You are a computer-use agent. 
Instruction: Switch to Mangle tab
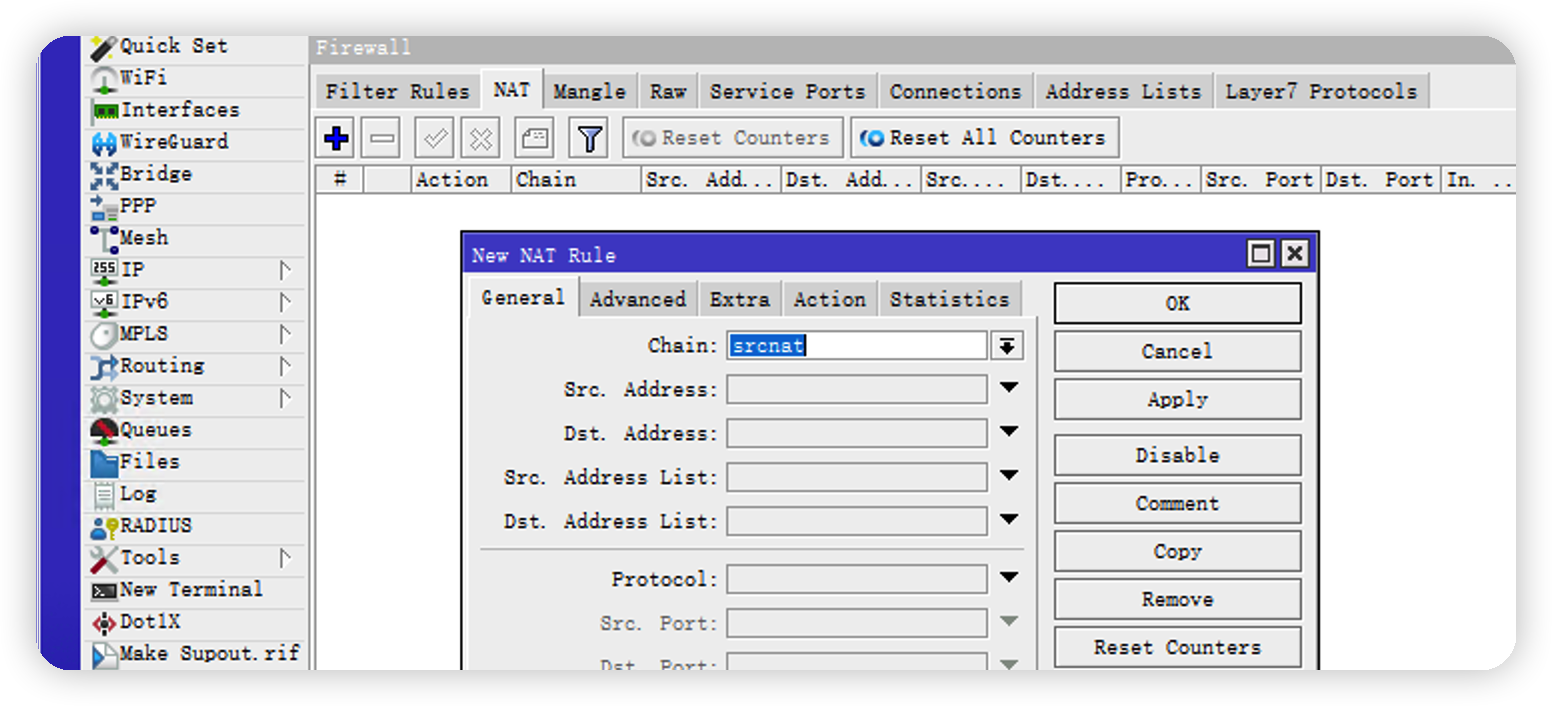(589, 91)
